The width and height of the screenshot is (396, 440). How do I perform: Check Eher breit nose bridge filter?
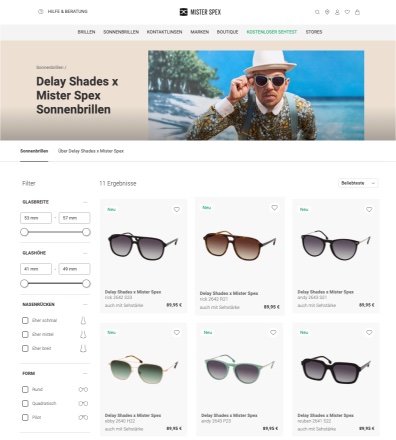click(25, 348)
